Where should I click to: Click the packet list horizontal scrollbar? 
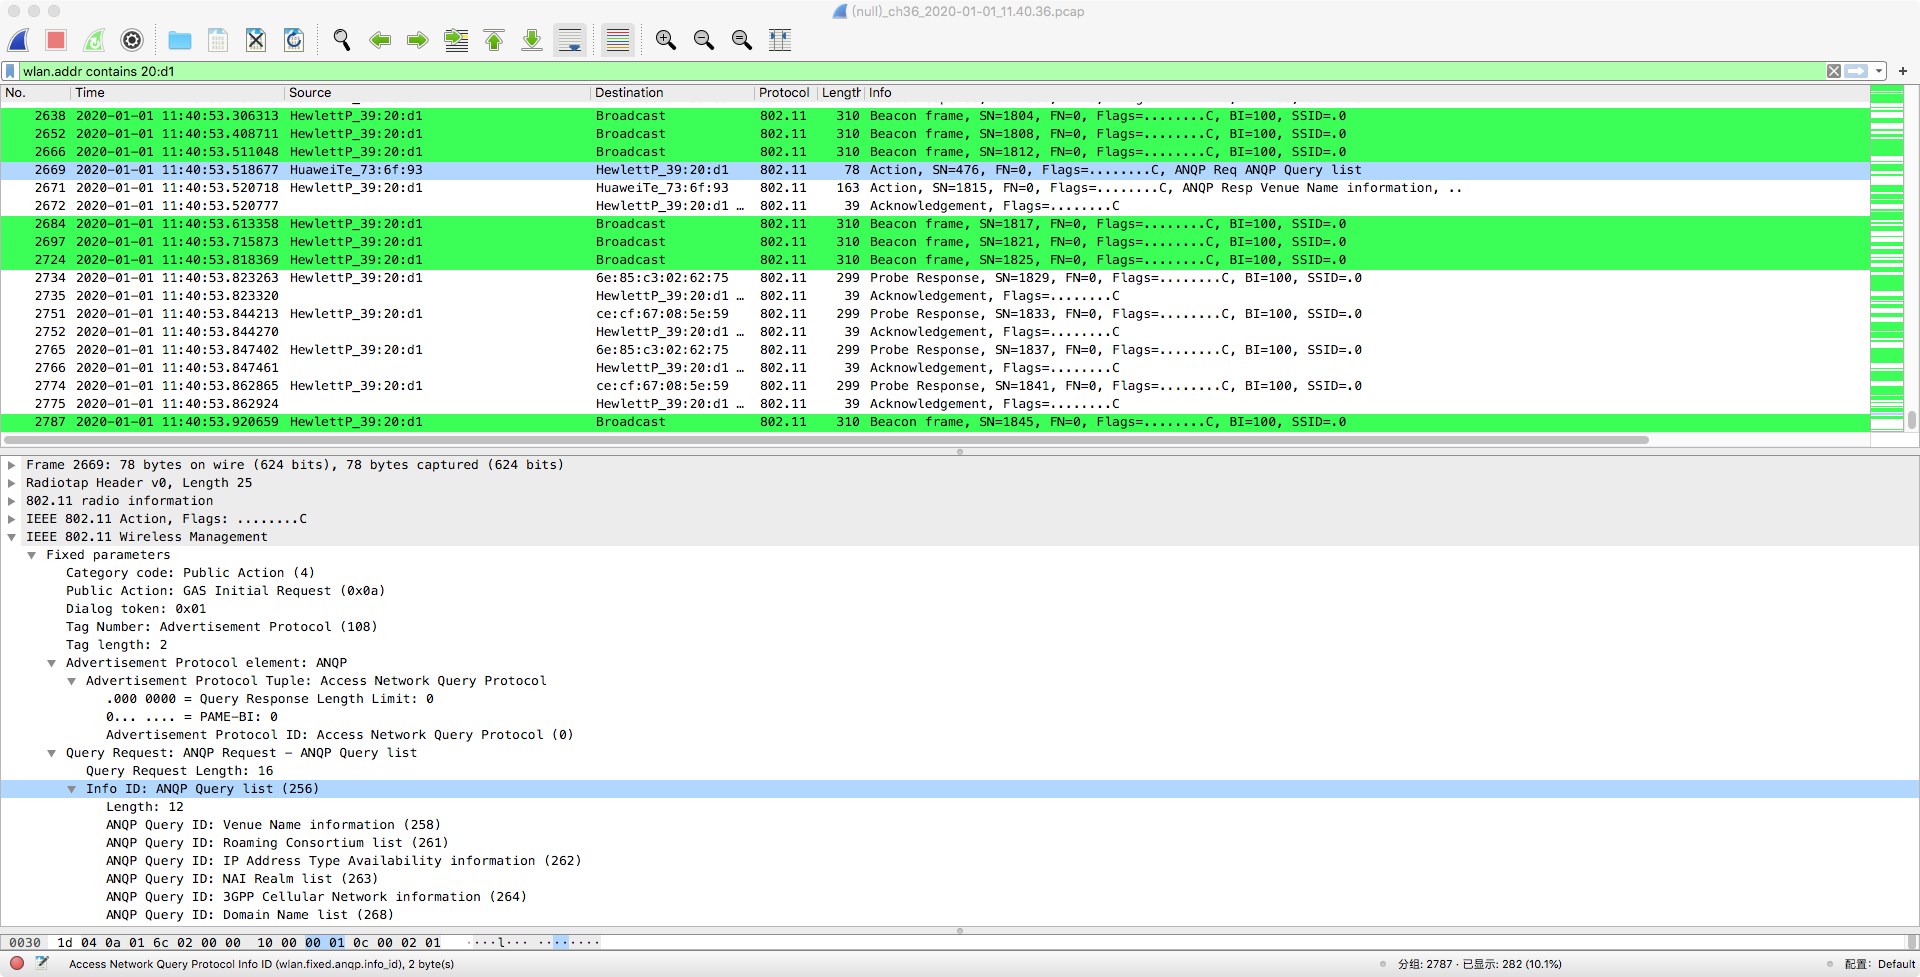(x=826, y=440)
